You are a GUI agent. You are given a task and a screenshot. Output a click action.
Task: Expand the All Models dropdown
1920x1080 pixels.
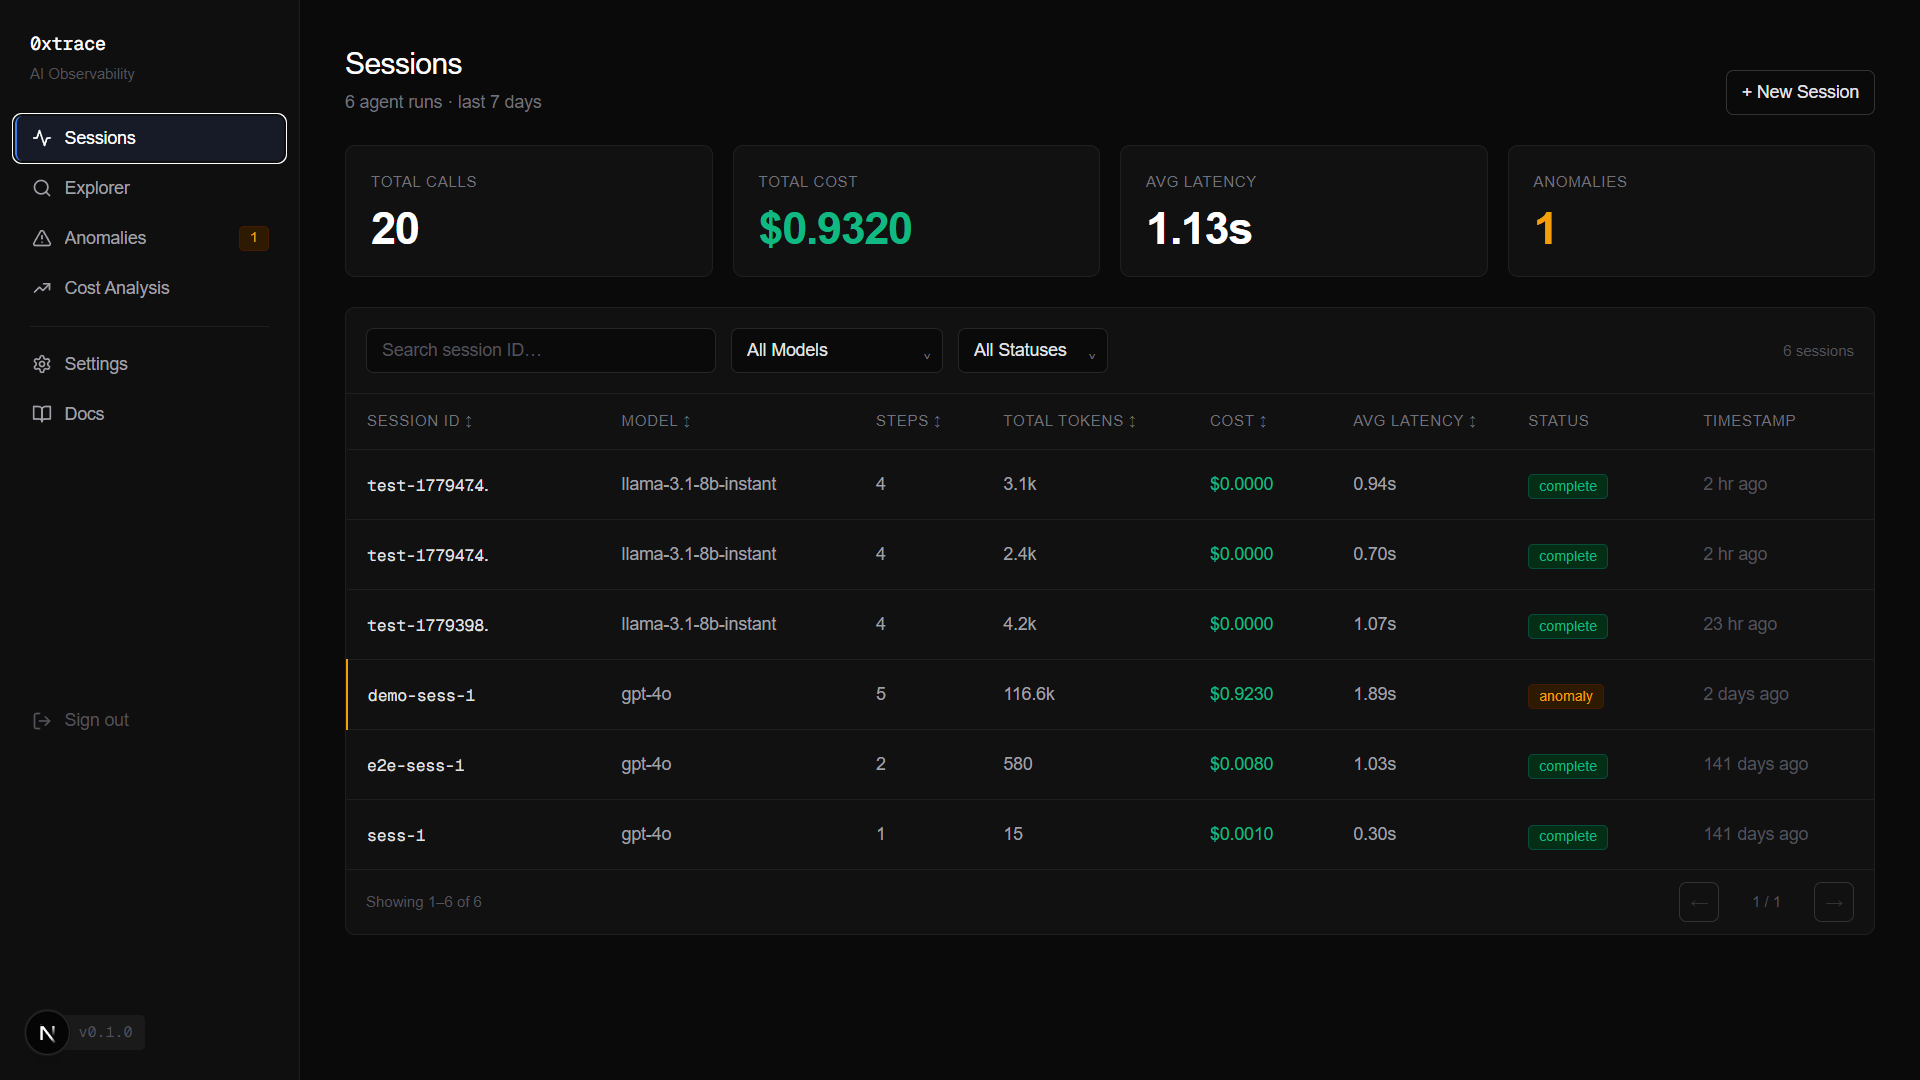pyautogui.click(x=837, y=351)
